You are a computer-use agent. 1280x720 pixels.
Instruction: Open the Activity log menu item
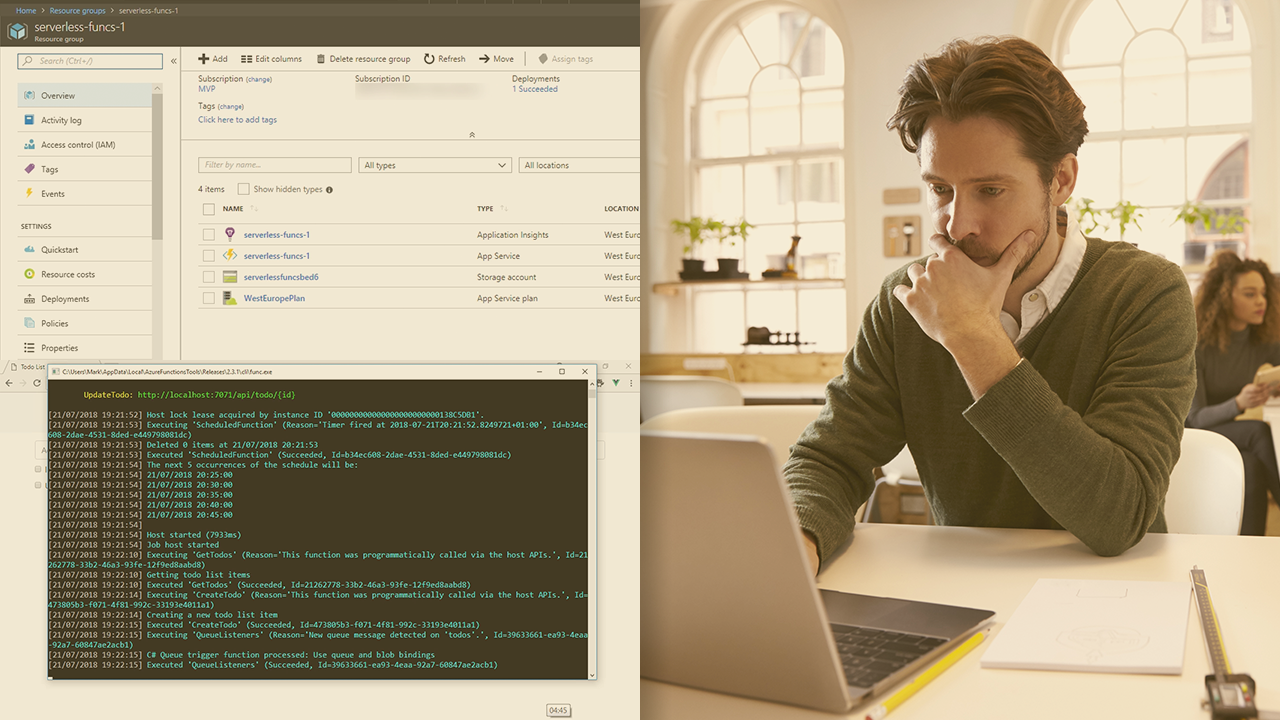point(61,120)
